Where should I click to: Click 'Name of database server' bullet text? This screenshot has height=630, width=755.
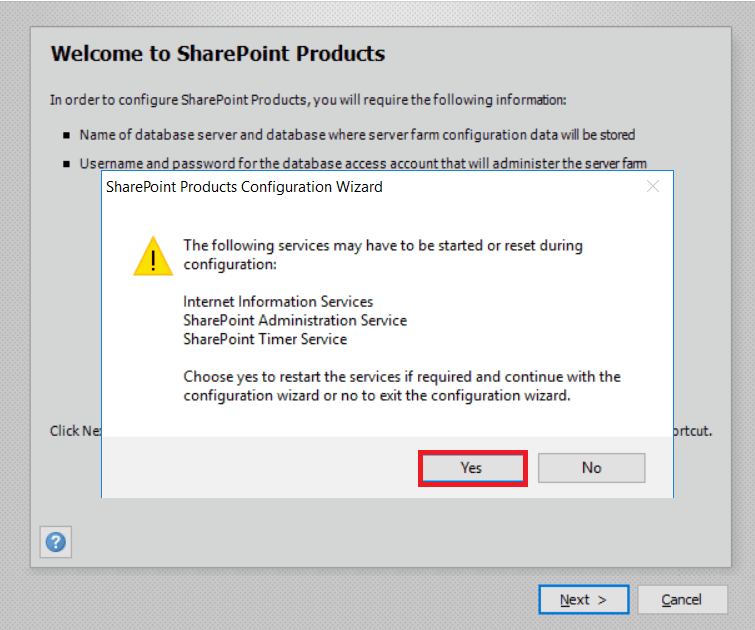[x=357, y=135]
